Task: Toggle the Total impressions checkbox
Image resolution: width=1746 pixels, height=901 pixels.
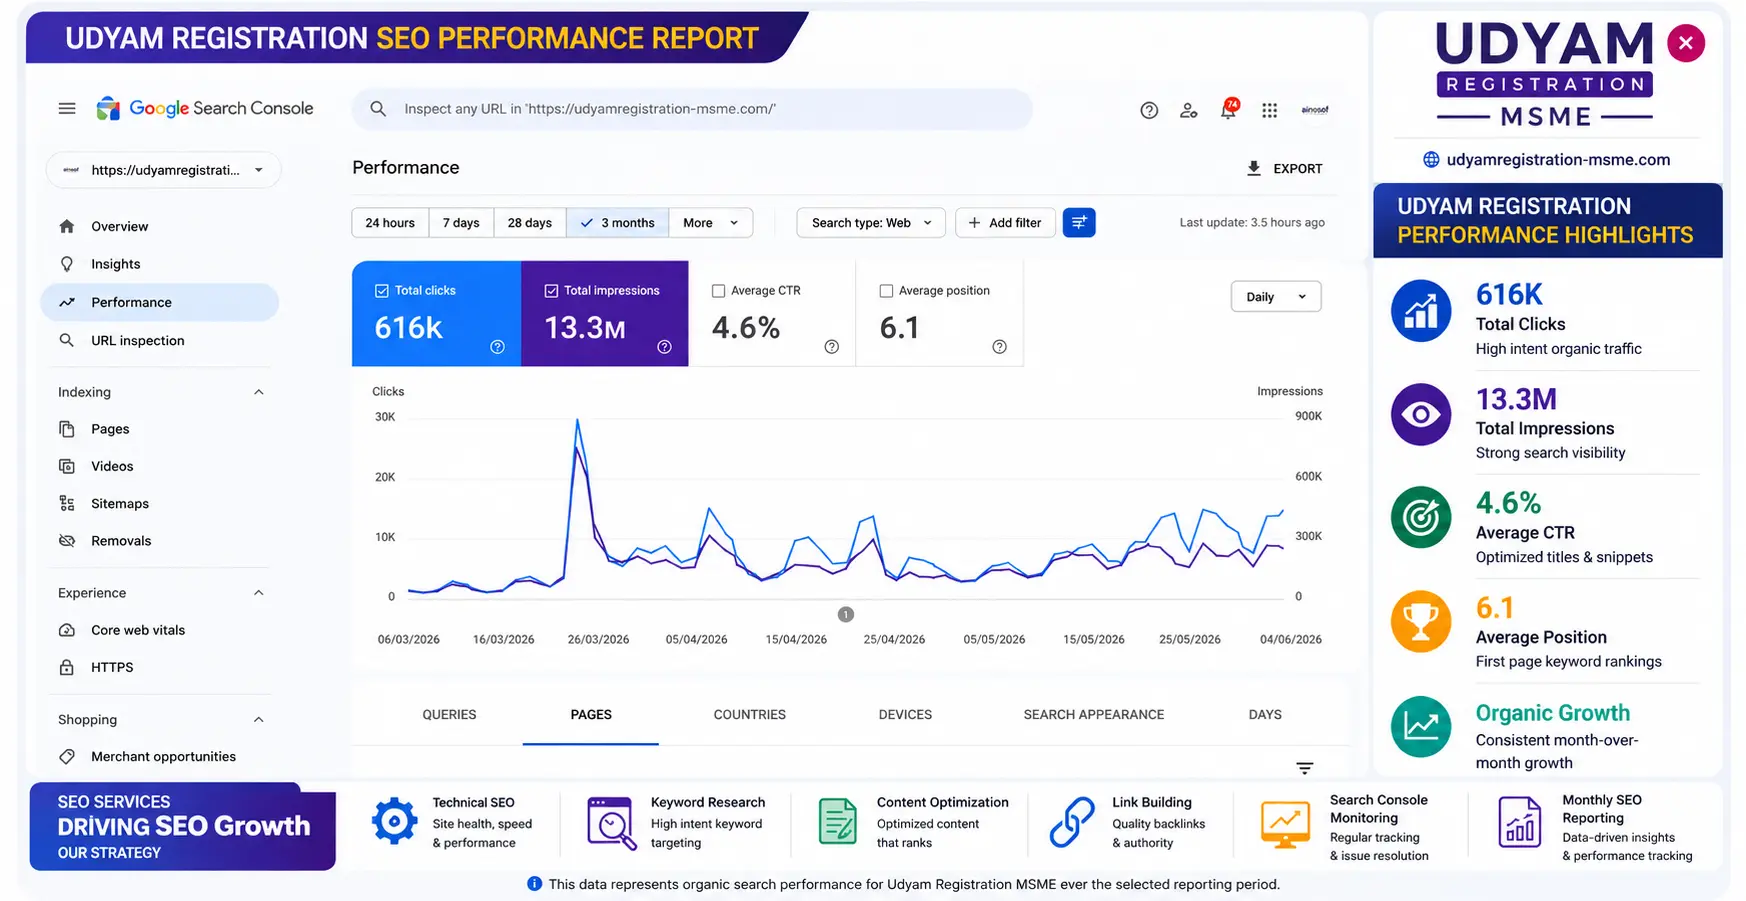Action: [551, 291]
